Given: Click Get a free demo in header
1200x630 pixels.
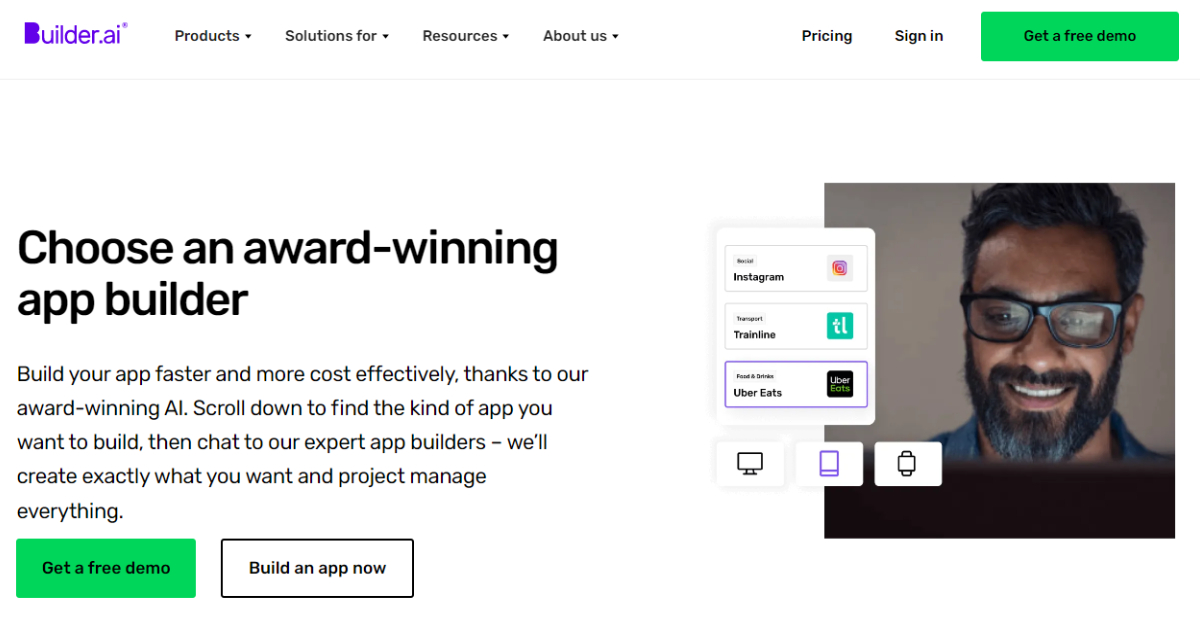Looking at the screenshot, I should point(1080,36).
